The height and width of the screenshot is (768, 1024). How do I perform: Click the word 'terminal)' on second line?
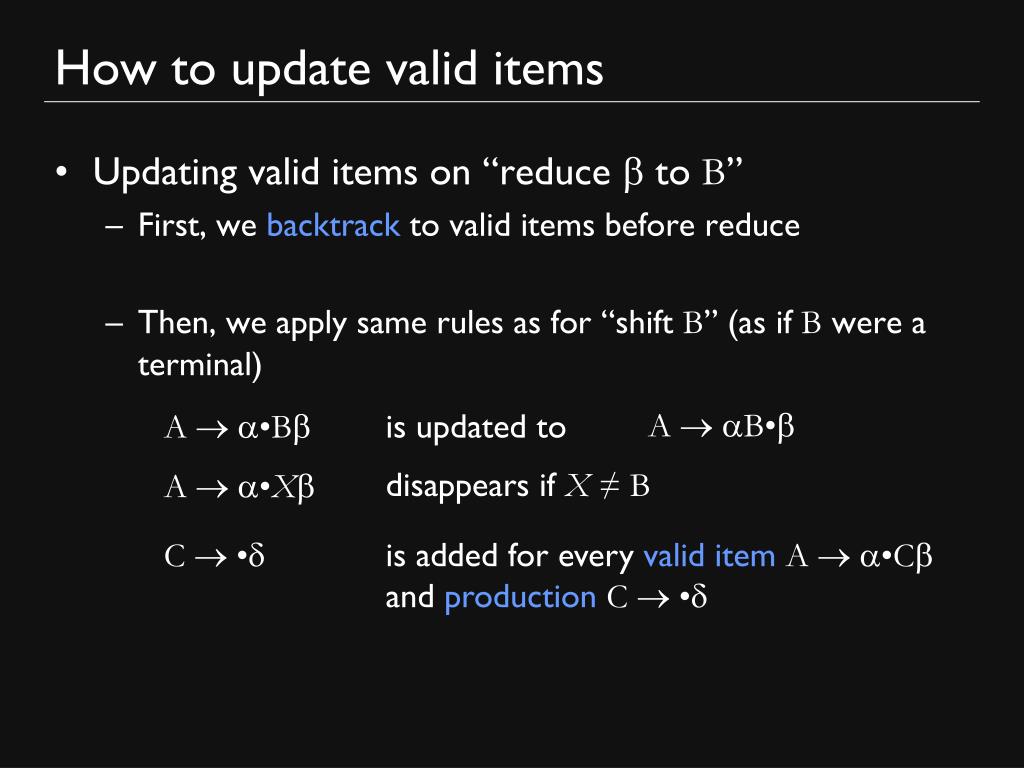tap(200, 364)
